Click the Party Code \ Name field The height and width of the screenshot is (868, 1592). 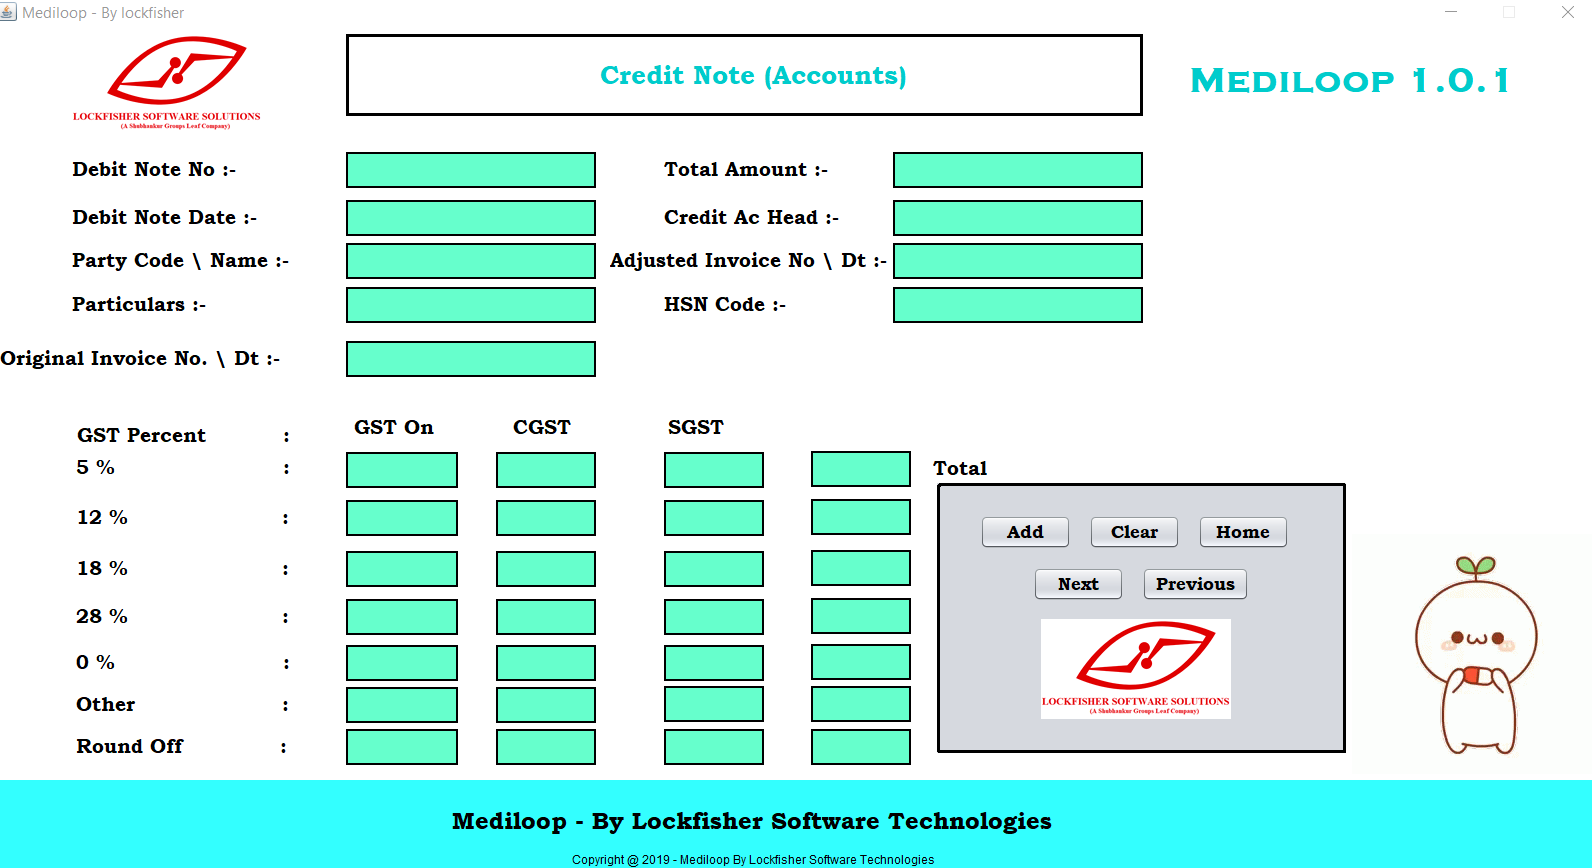(x=470, y=261)
